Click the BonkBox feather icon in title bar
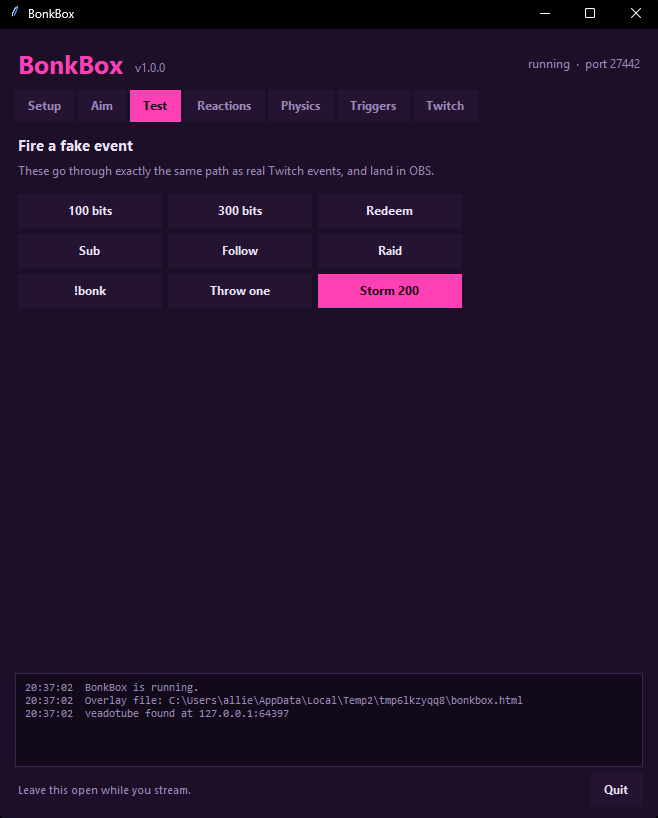Image resolution: width=658 pixels, height=818 pixels. click(x=15, y=12)
